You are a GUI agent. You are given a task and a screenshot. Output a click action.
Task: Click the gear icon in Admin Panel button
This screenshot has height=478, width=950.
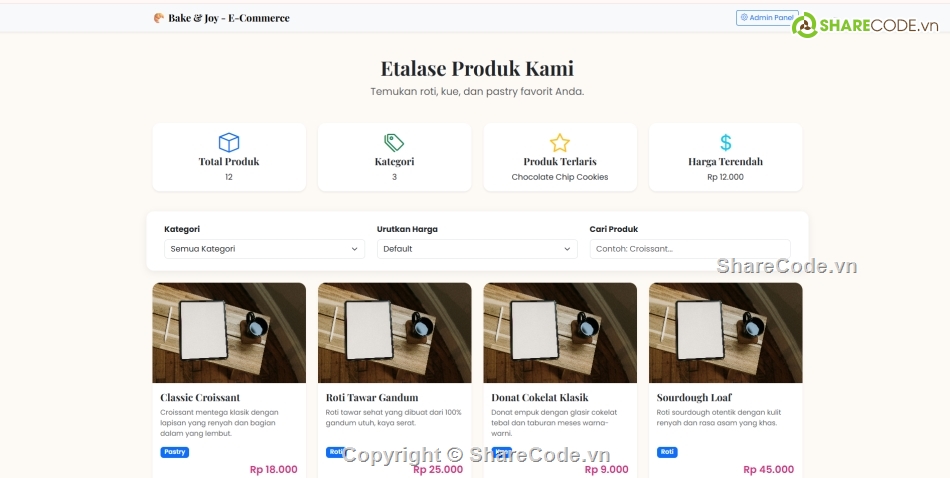point(744,18)
